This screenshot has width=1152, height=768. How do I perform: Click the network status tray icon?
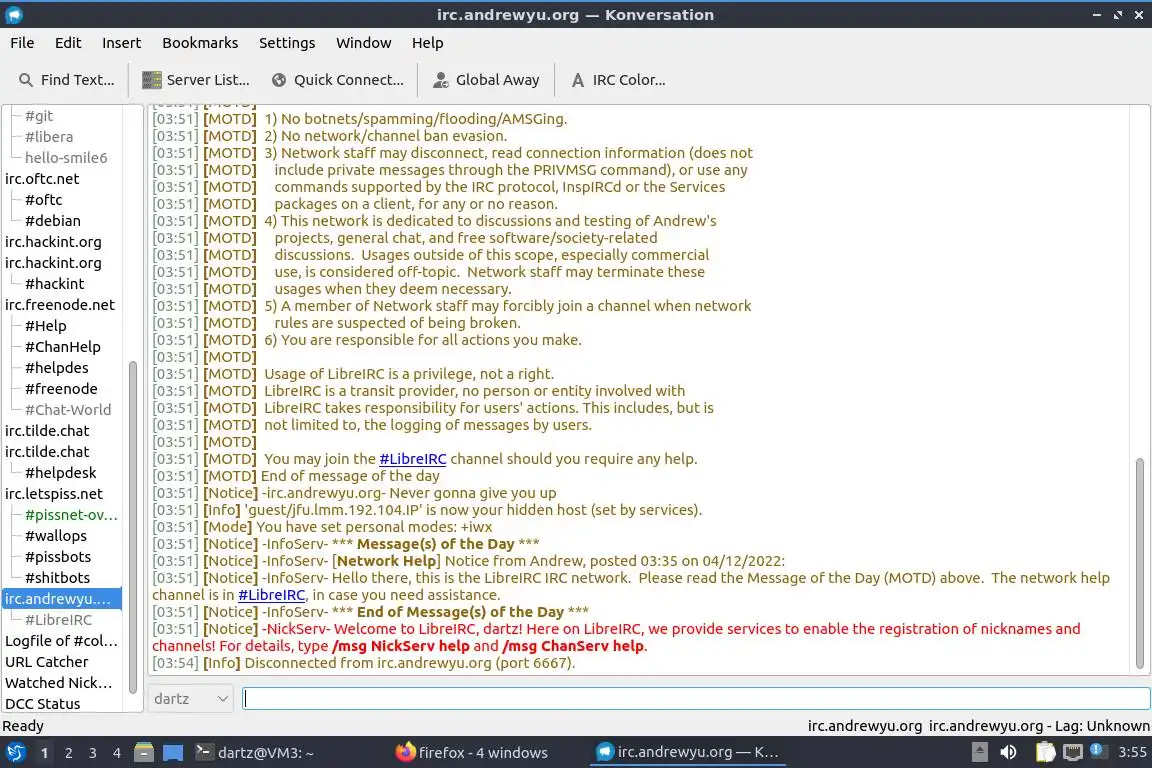(1073, 752)
